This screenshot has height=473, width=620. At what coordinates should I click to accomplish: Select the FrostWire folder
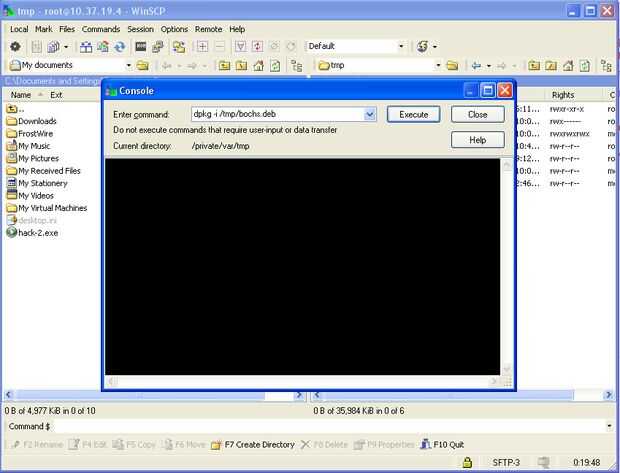point(30,134)
